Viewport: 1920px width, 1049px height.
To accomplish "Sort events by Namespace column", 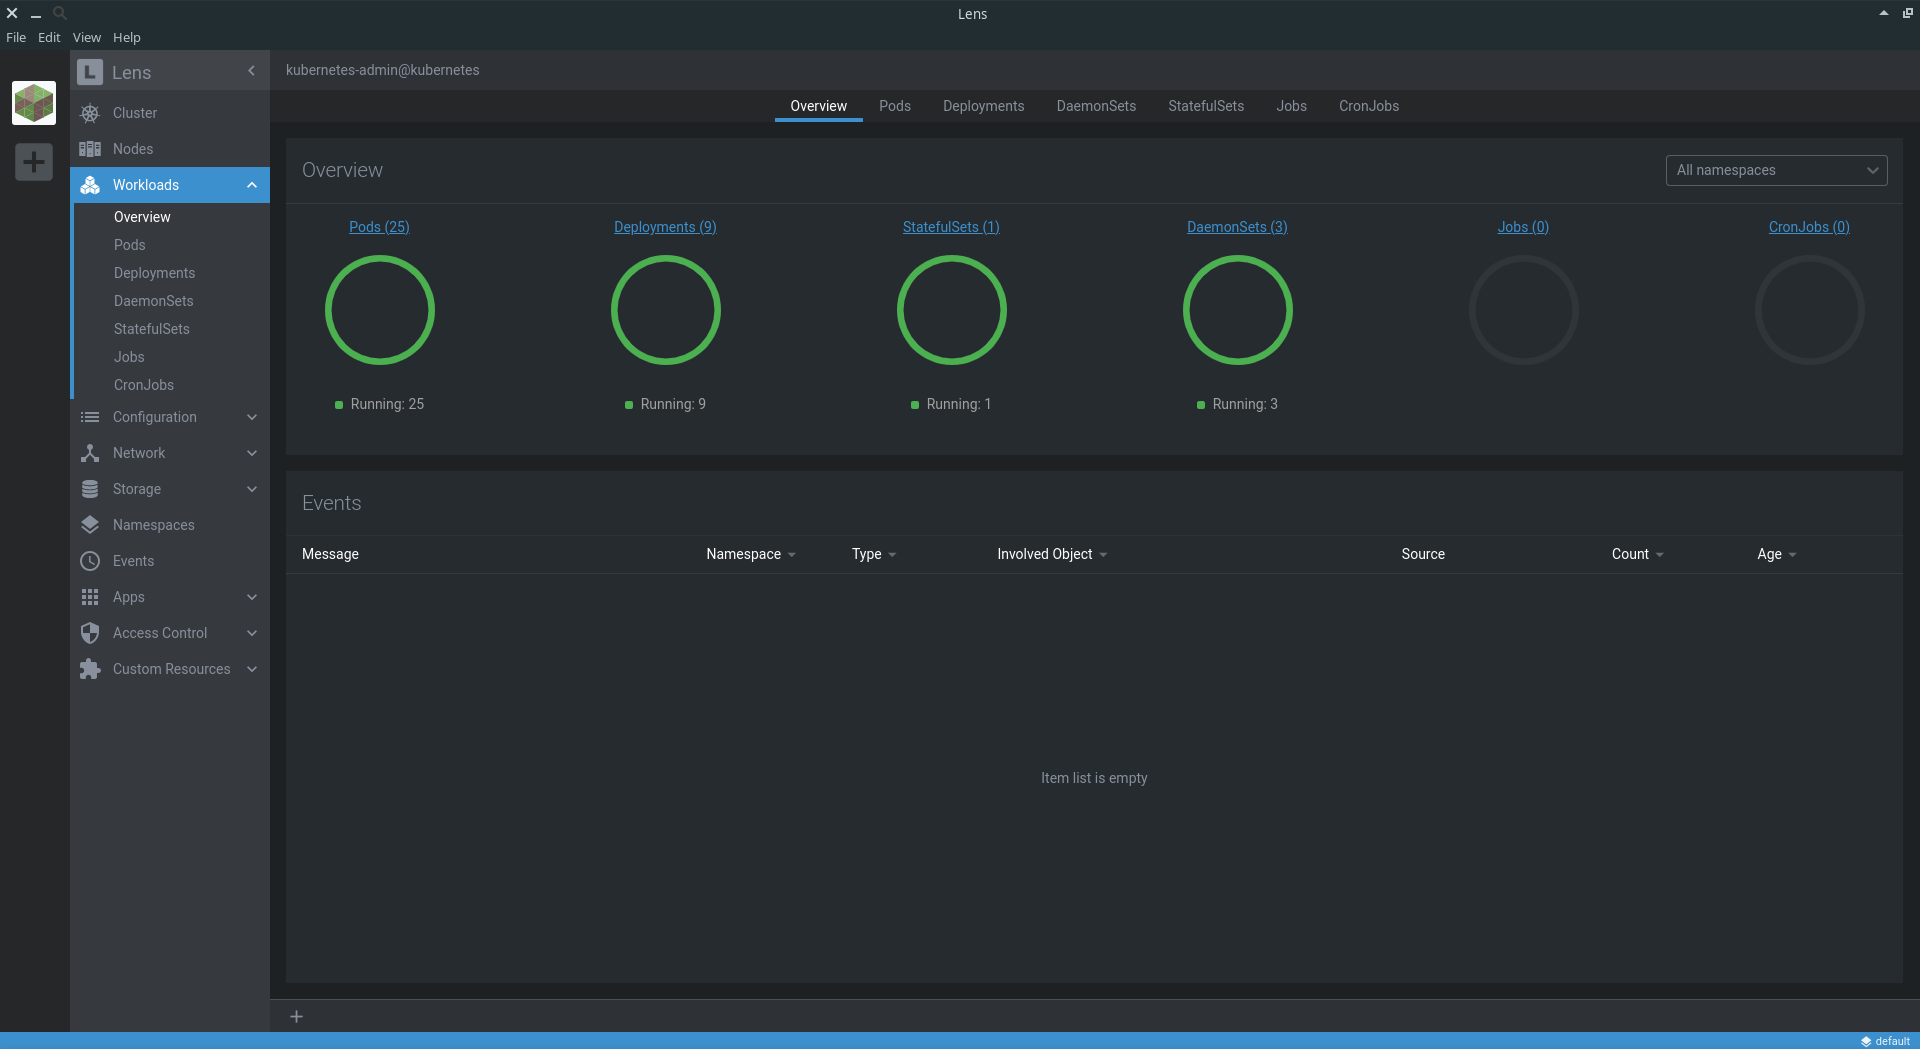I will coord(751,554).
